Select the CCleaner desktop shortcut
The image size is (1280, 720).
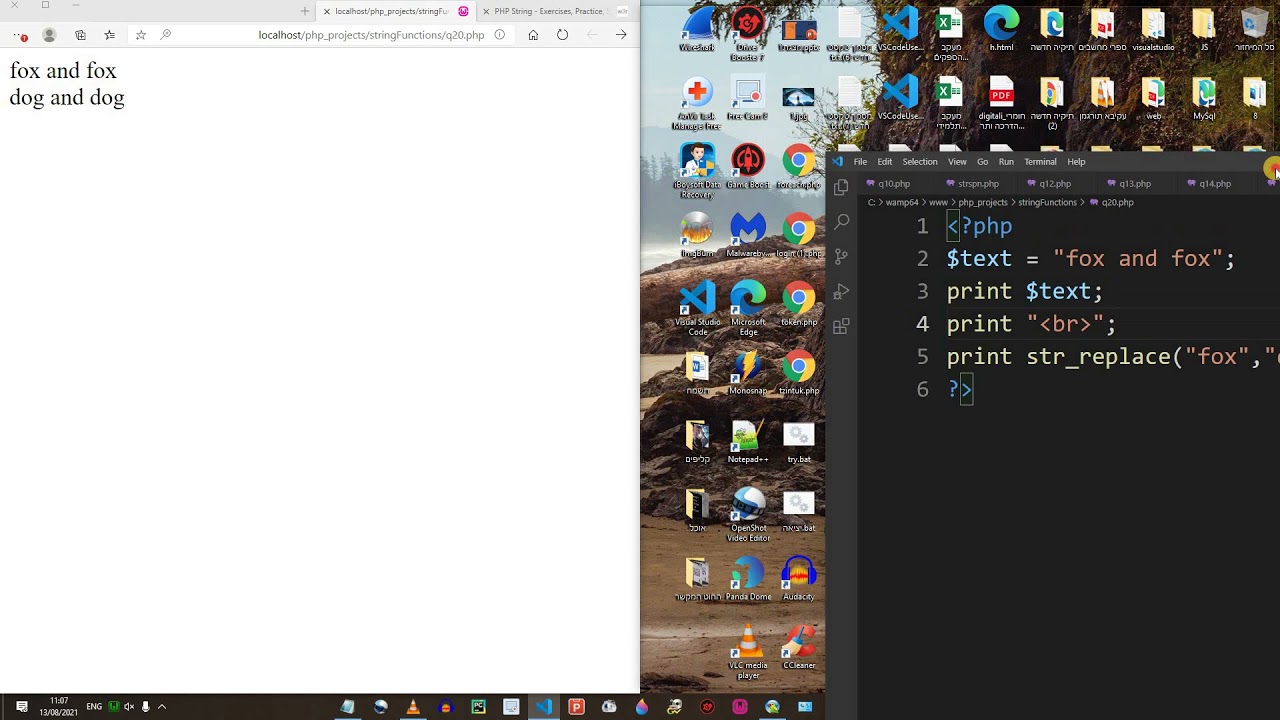[798, 647]
